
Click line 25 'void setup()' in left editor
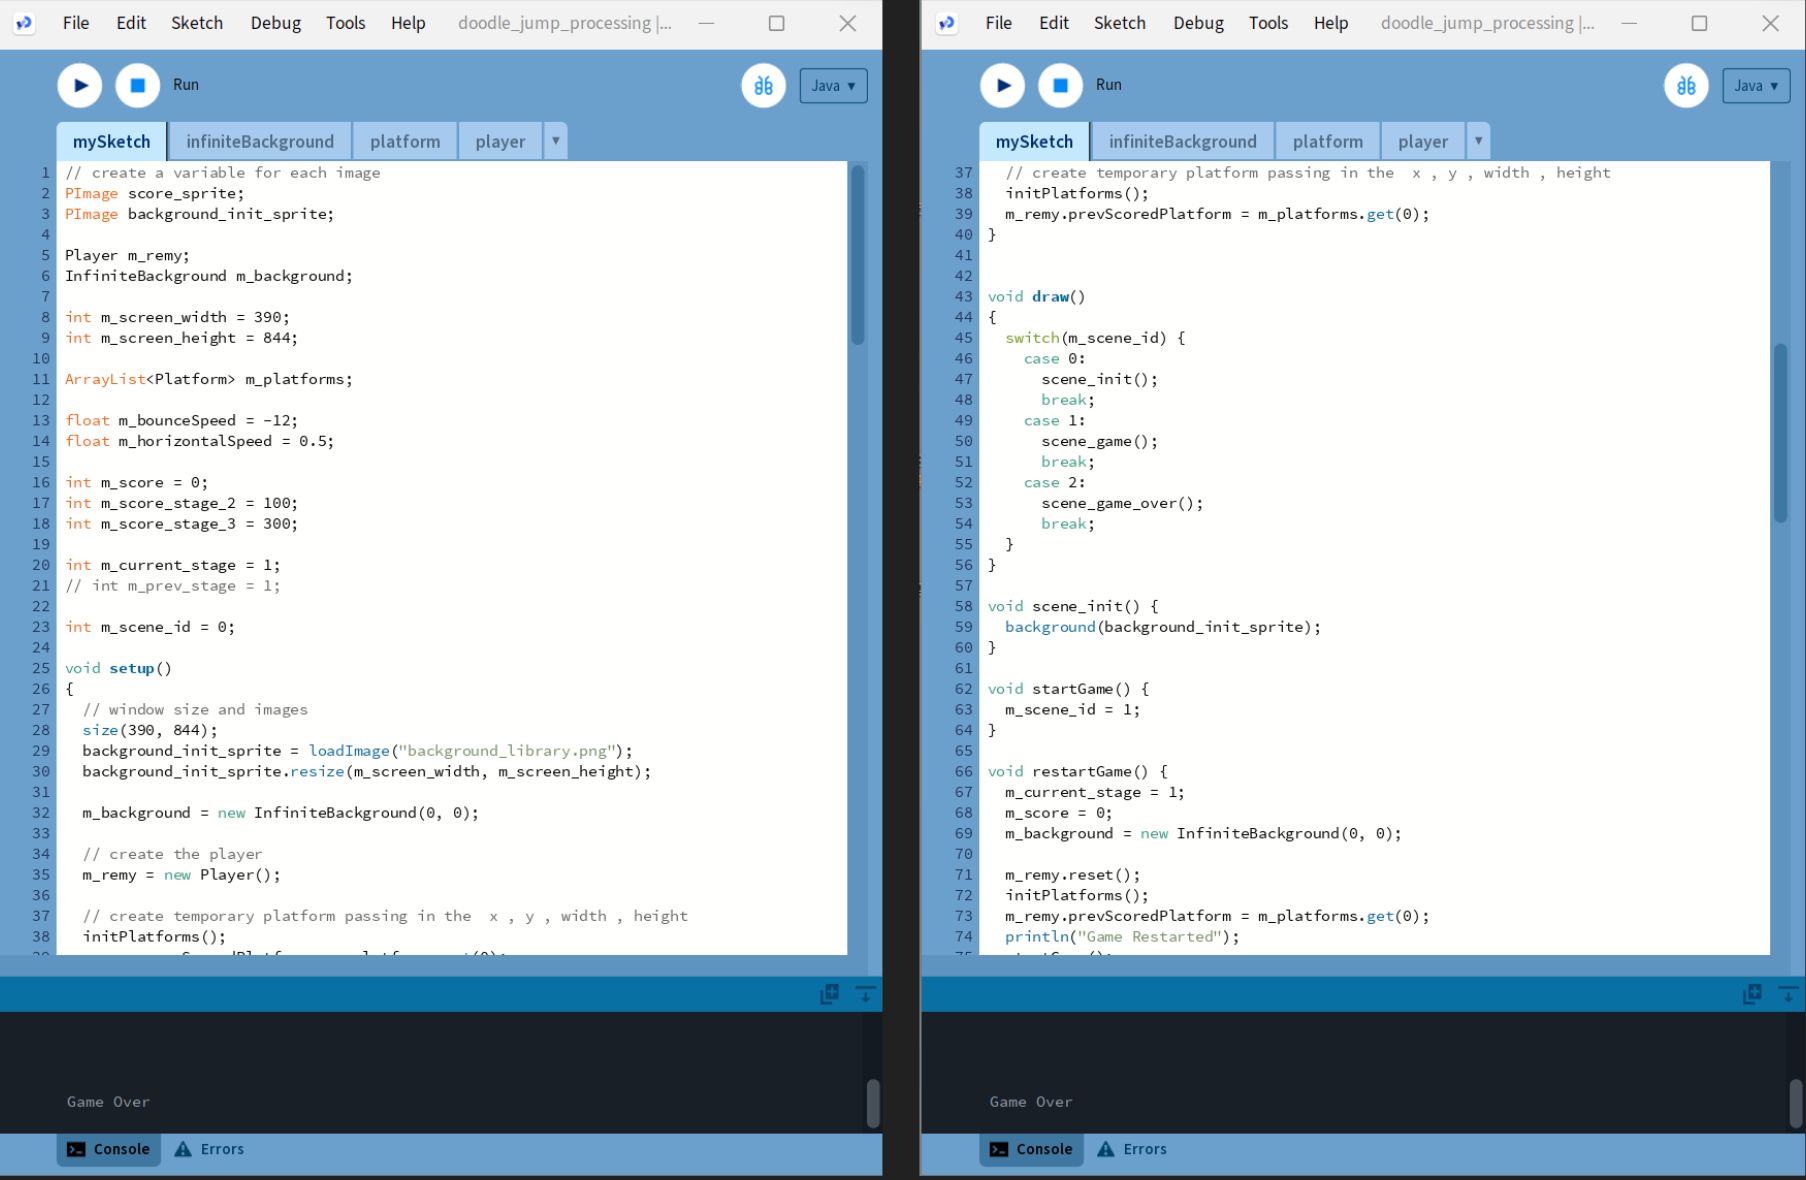118,669
